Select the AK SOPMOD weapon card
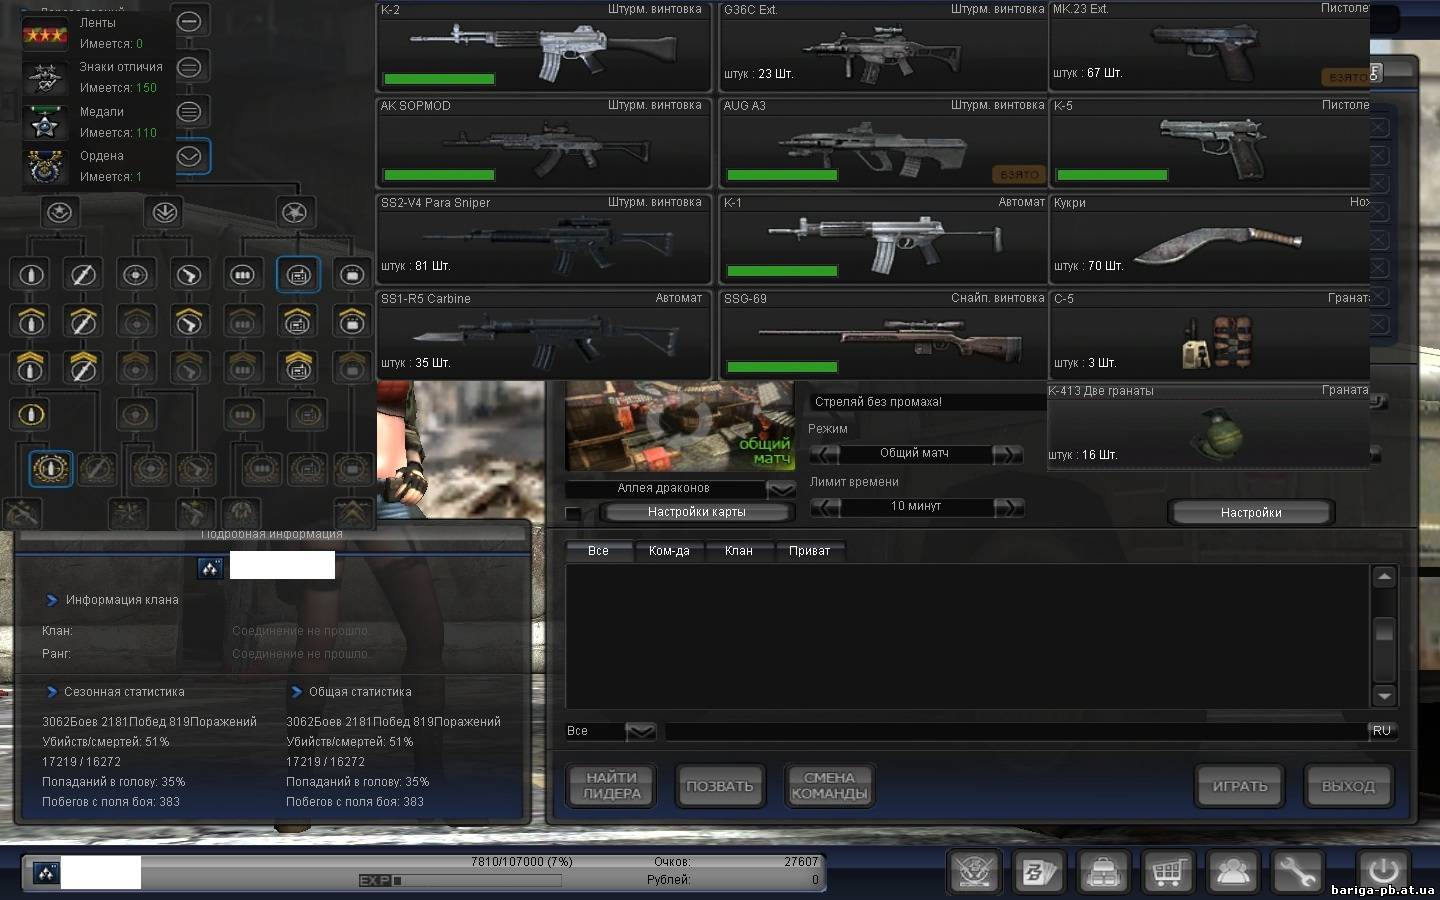Image resolution: width=1440 pixels, height=900 pixels. click(543, 143)
